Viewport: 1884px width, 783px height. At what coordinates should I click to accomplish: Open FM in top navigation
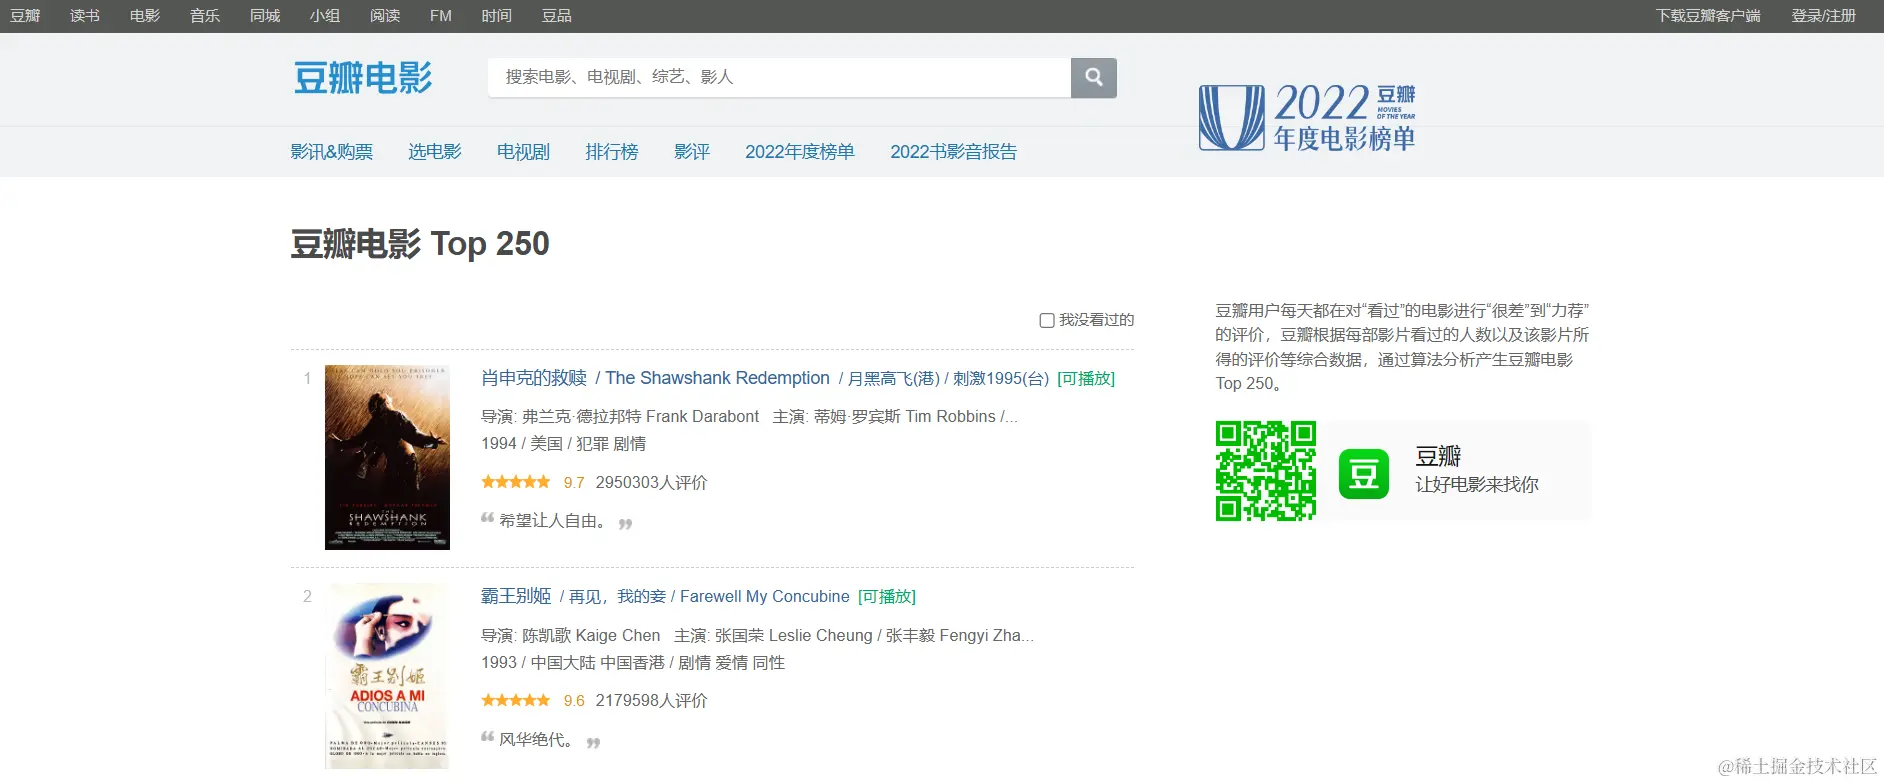[x=441, y=16]
